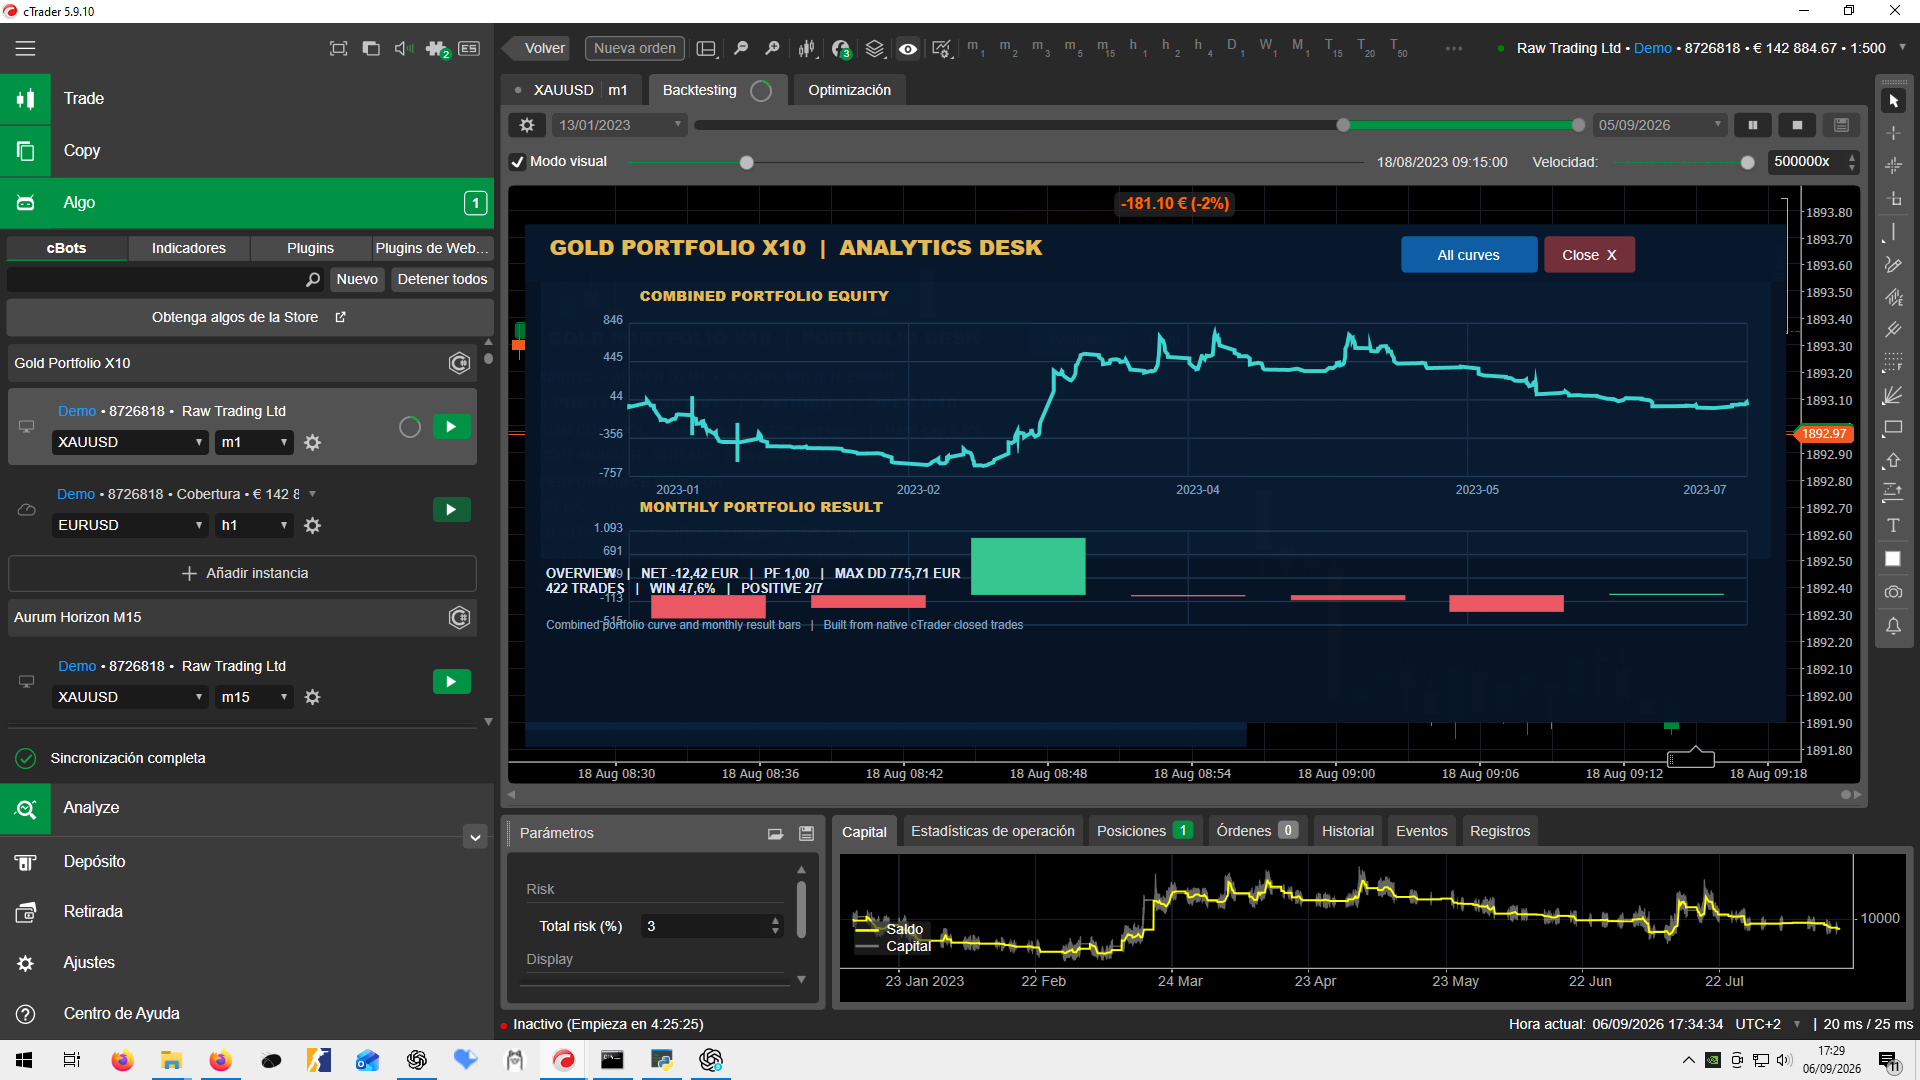Open settings gear for Aurum Horizon XAUUSD instance
The width and height of the screenshot is (1920, 1080).
312,697
